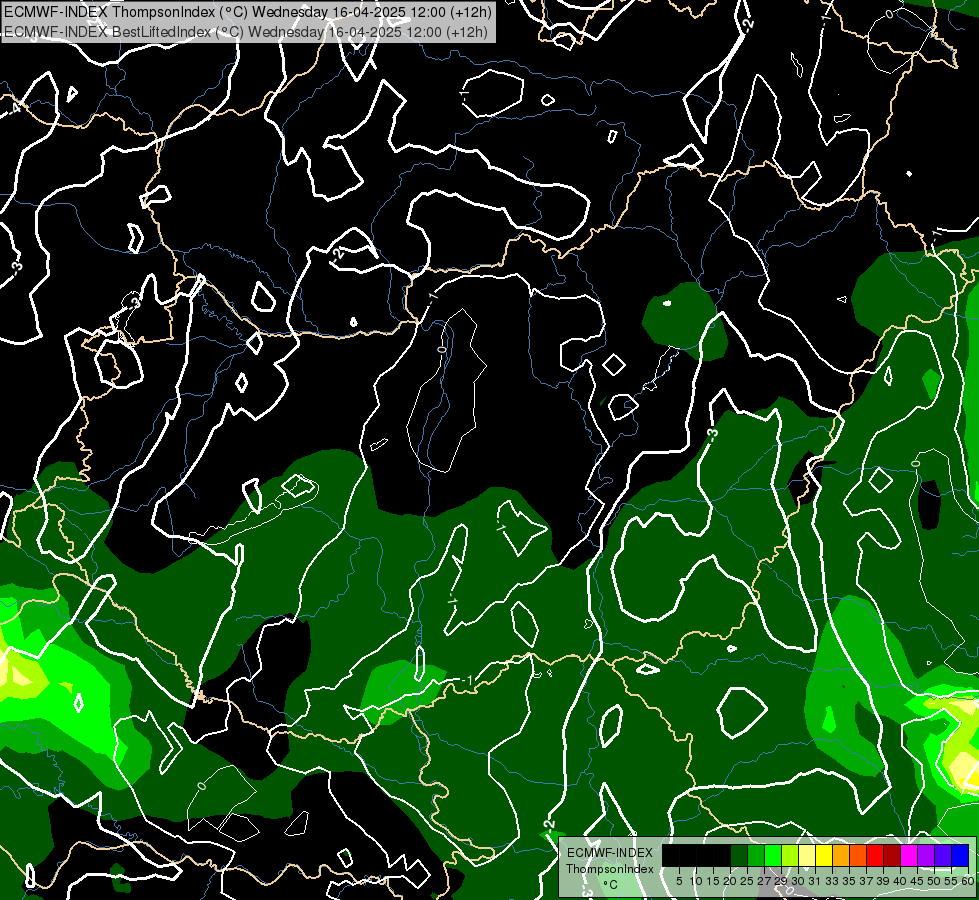Select the purple 45–50 legend swatch
The image size is (979, 900).
[x=926, y=855]
